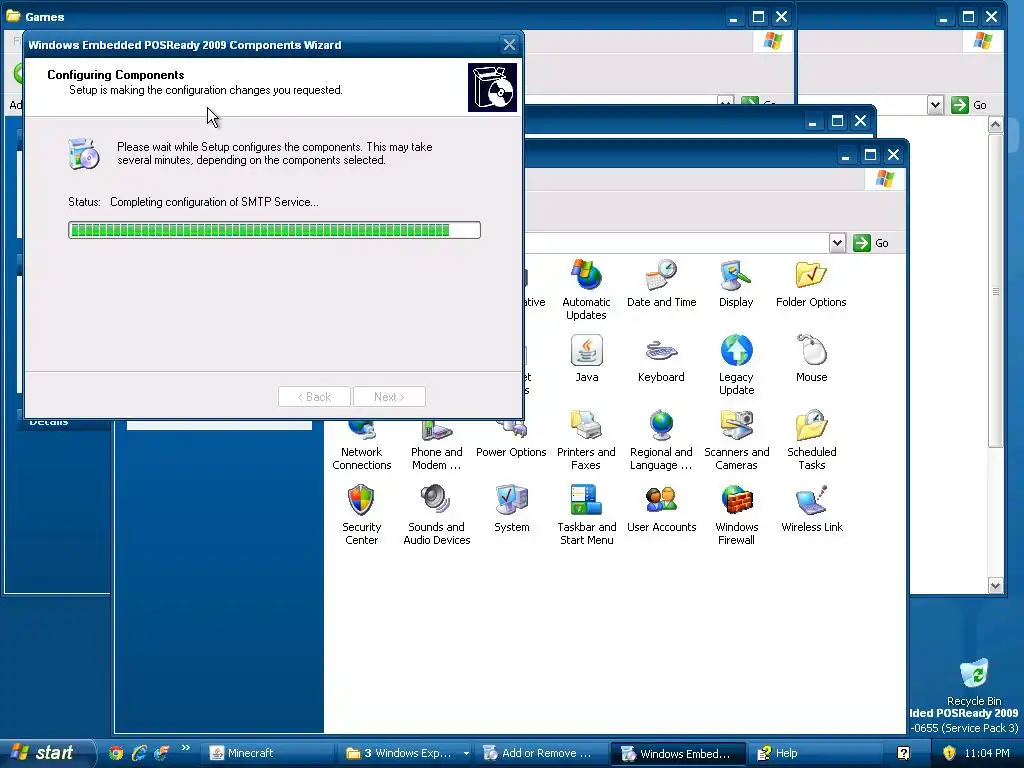Image resolution: width=1024 pixels, height=768 pixels.
Task: Open Sounds and Audio Devices
Action: [x=436, y=515]
